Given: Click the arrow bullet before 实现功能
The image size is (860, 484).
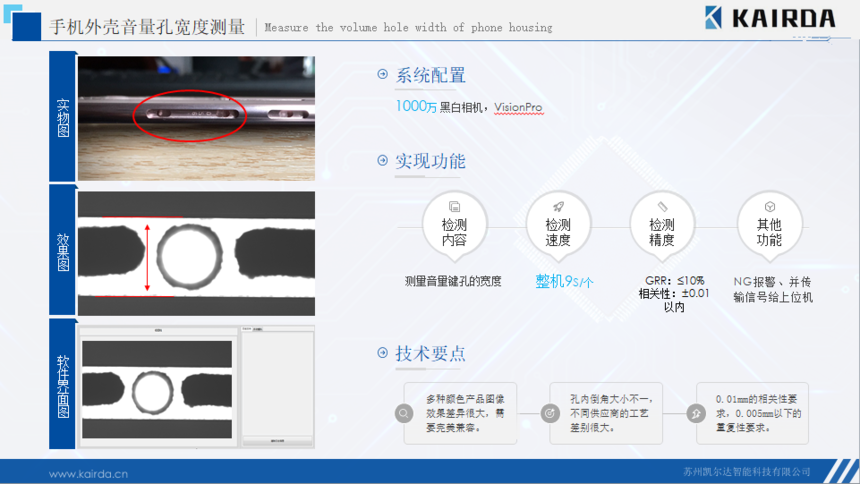Looking at the screenshot, I should coord(383,160).
